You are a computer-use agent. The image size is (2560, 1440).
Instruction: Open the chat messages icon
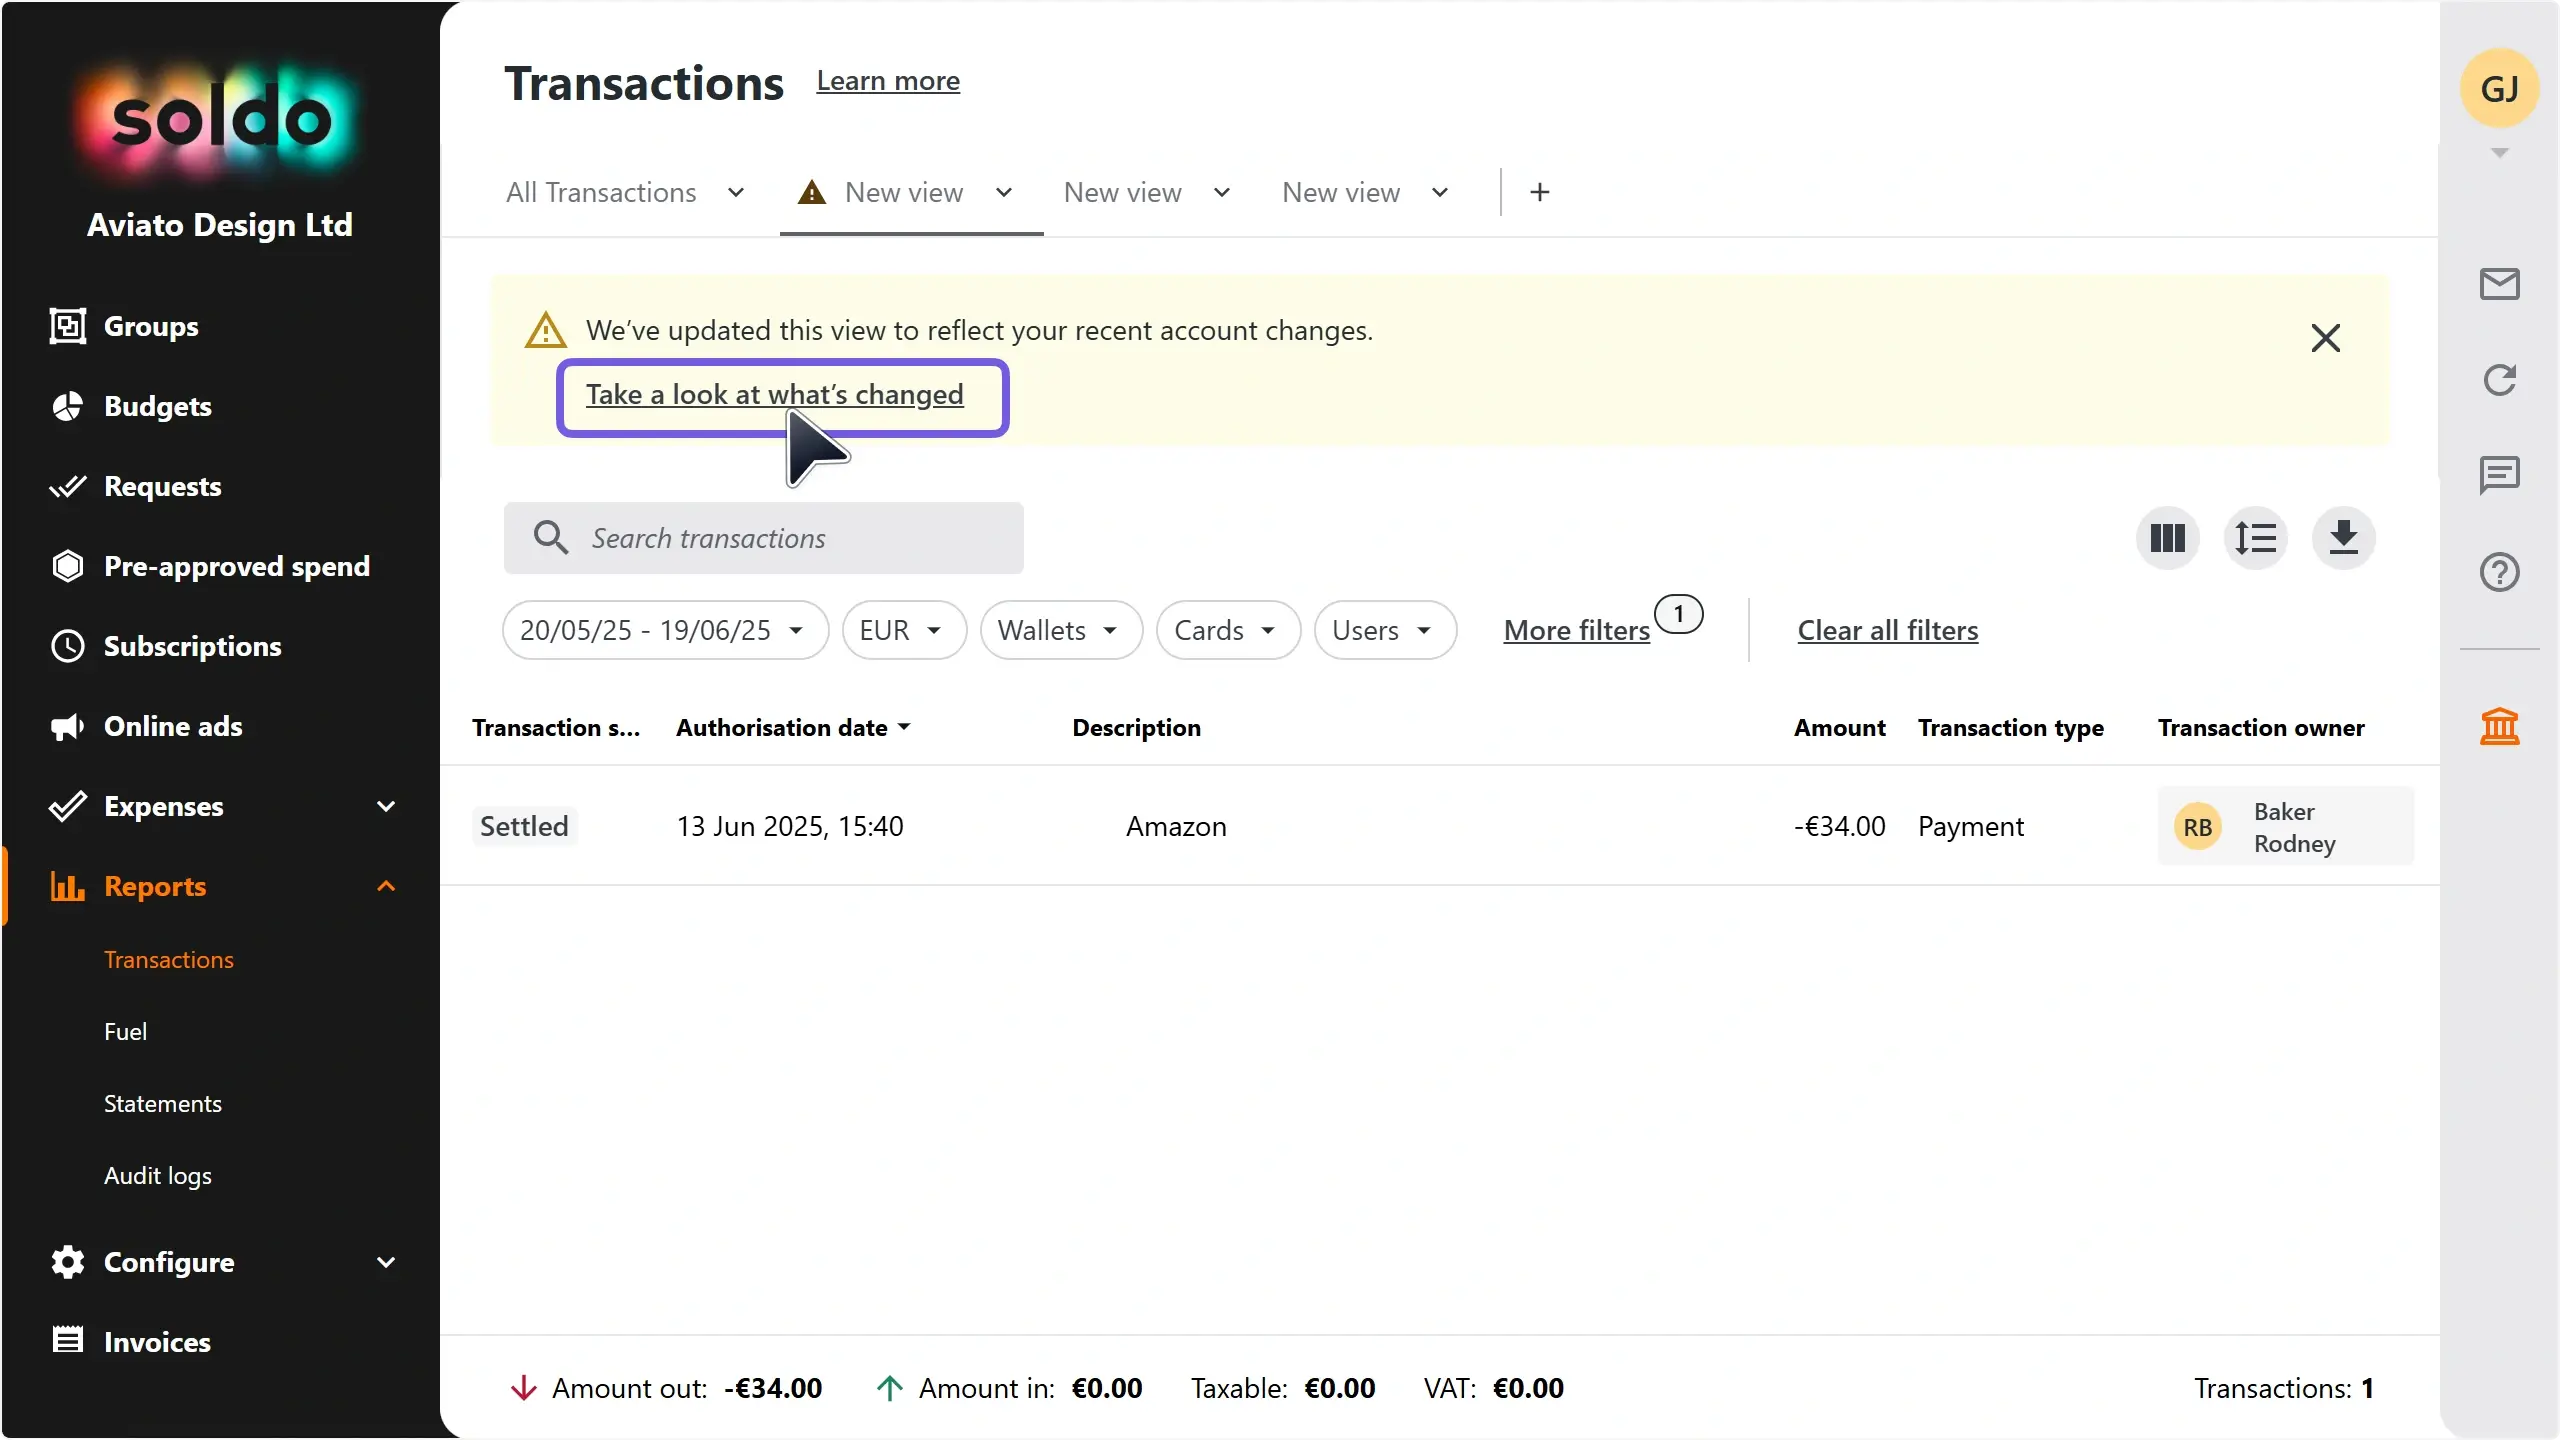(x=2499, y=475)
